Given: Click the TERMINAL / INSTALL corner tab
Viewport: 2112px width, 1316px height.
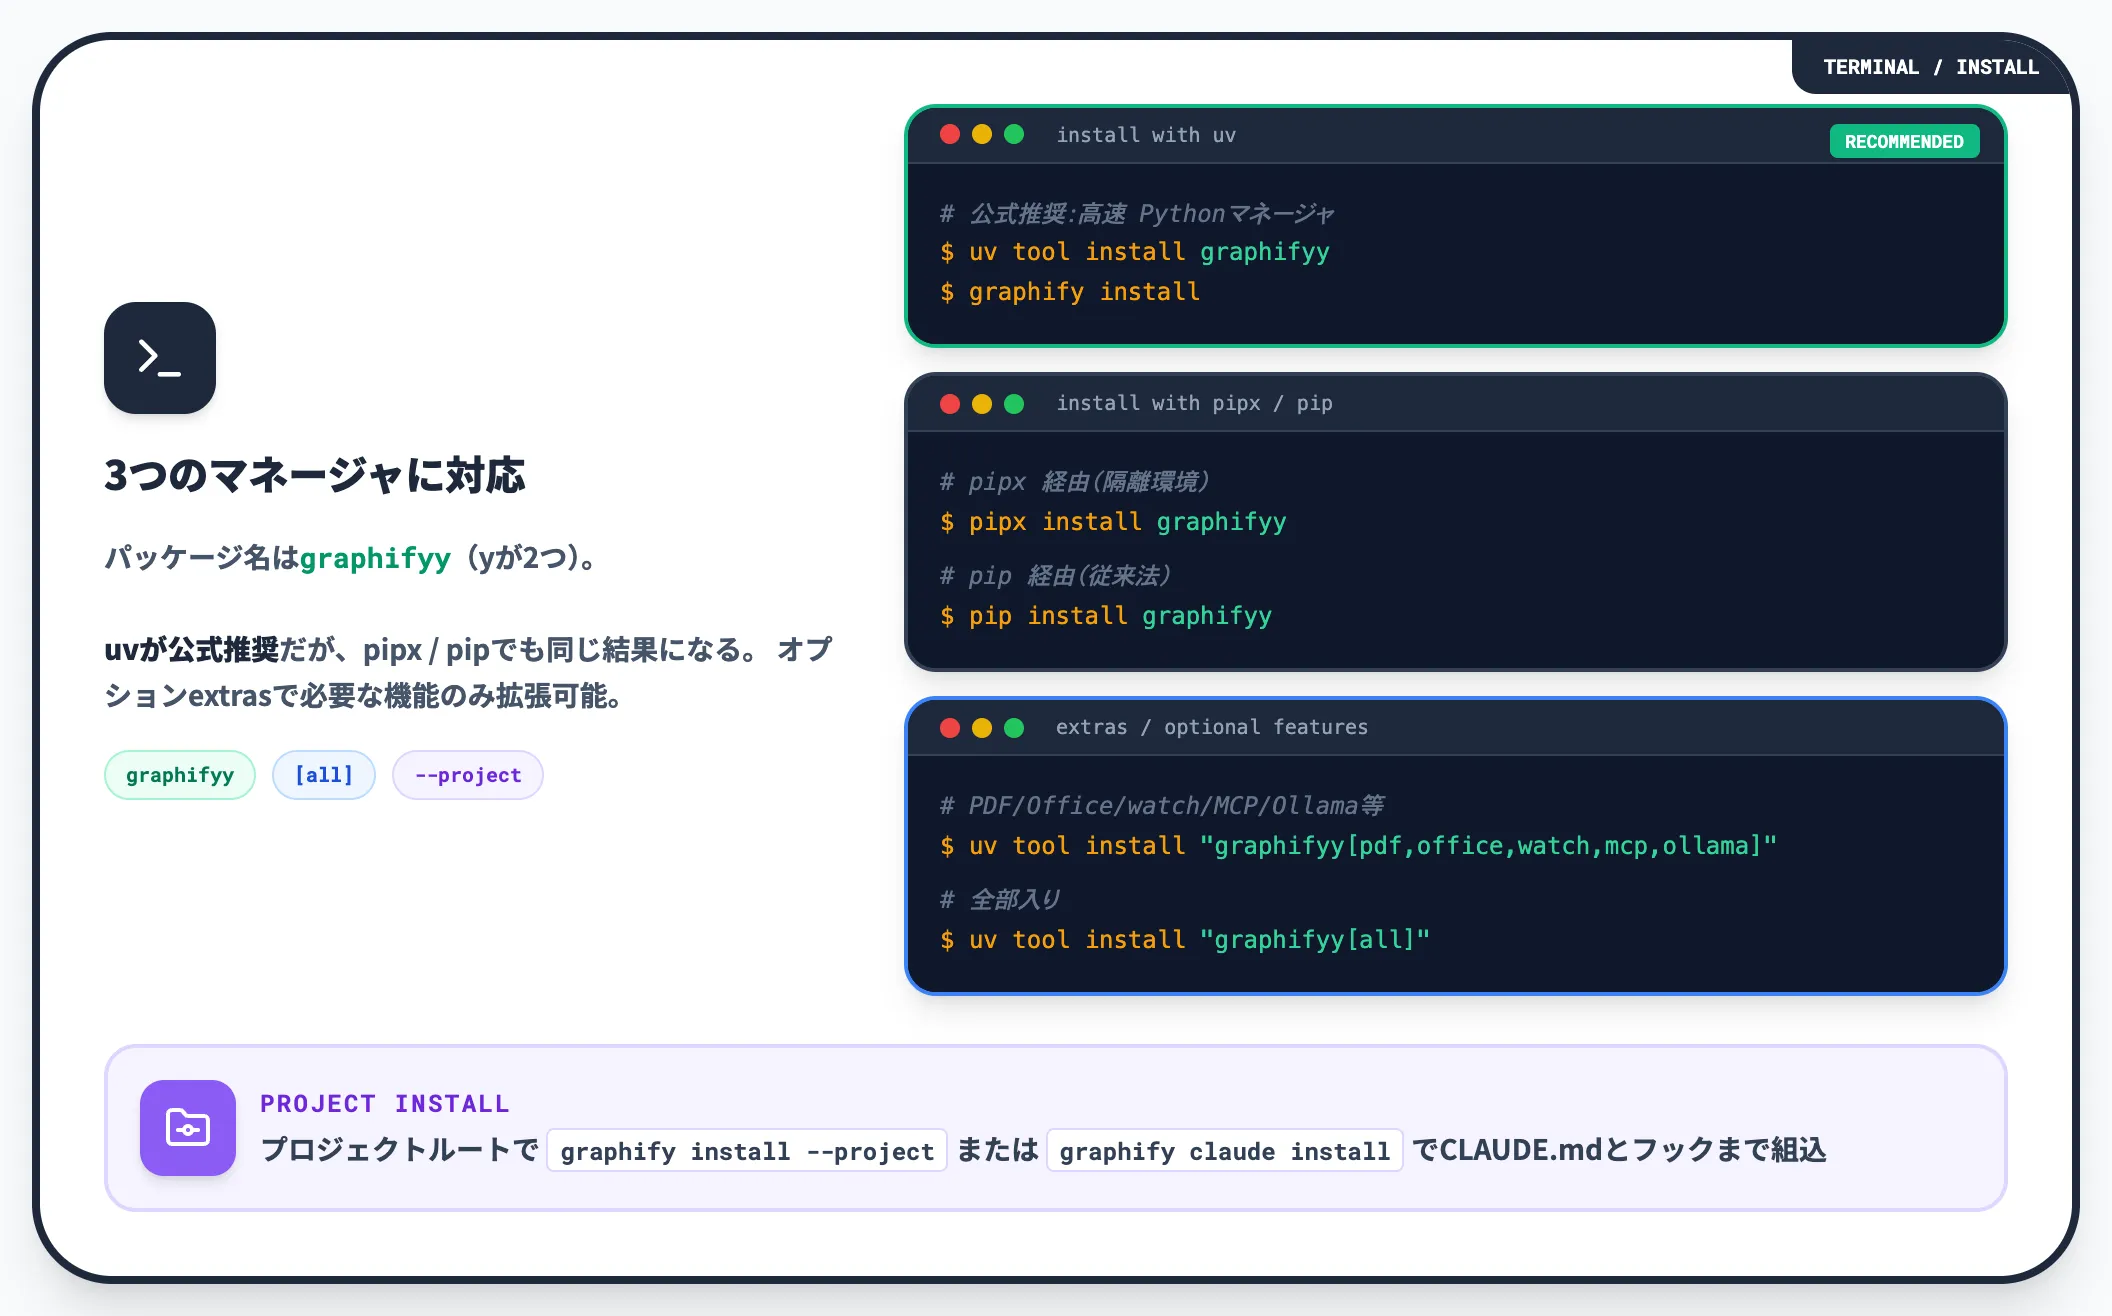Looking at the screenshot, I should [x=1930, y=67].
